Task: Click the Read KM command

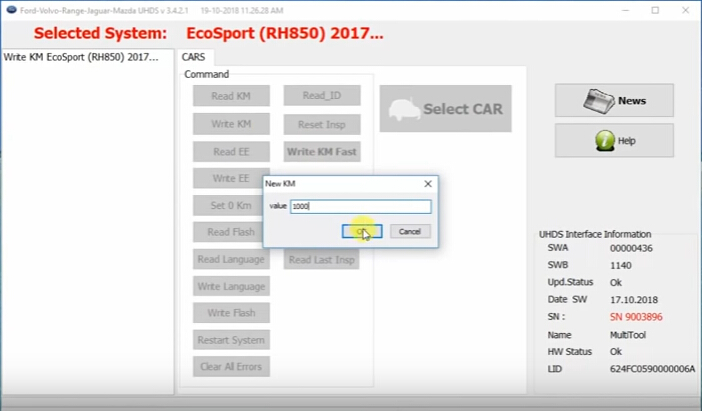Action: [231, 96]
